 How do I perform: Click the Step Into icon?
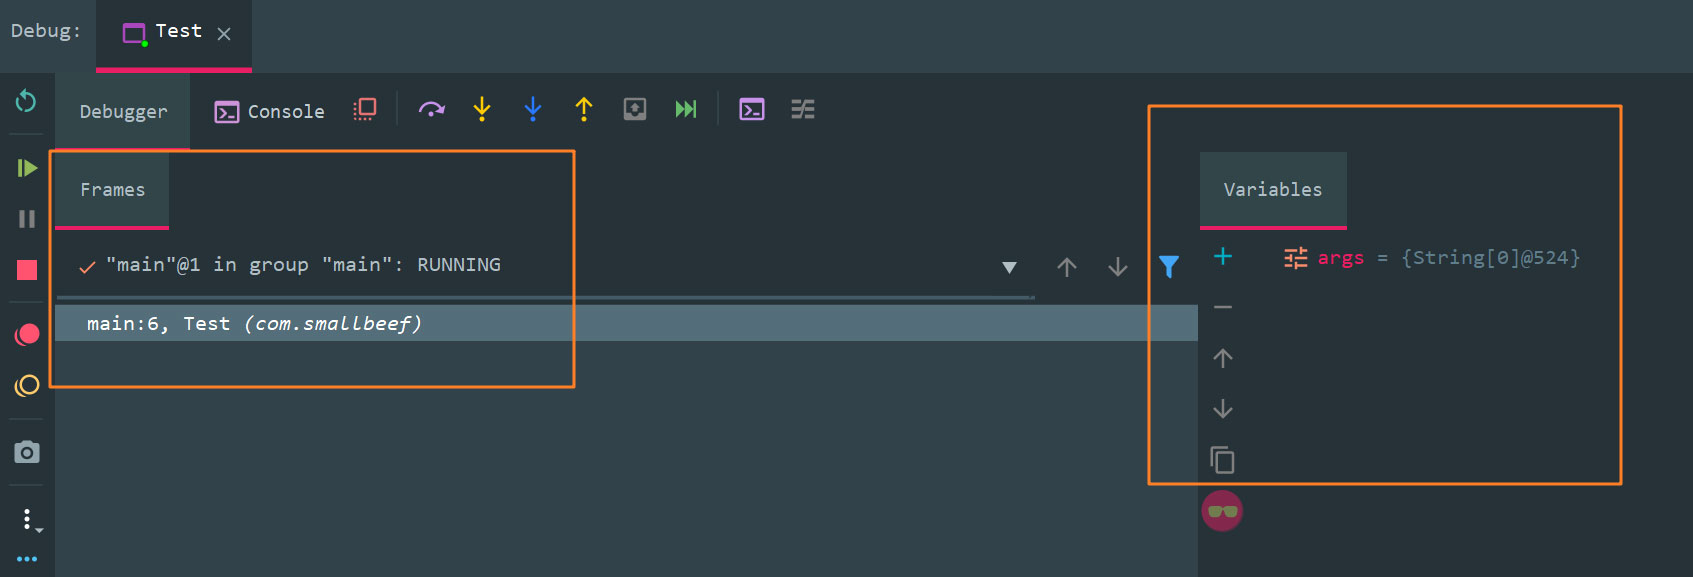pyautogui.click(x=482, y=109)
